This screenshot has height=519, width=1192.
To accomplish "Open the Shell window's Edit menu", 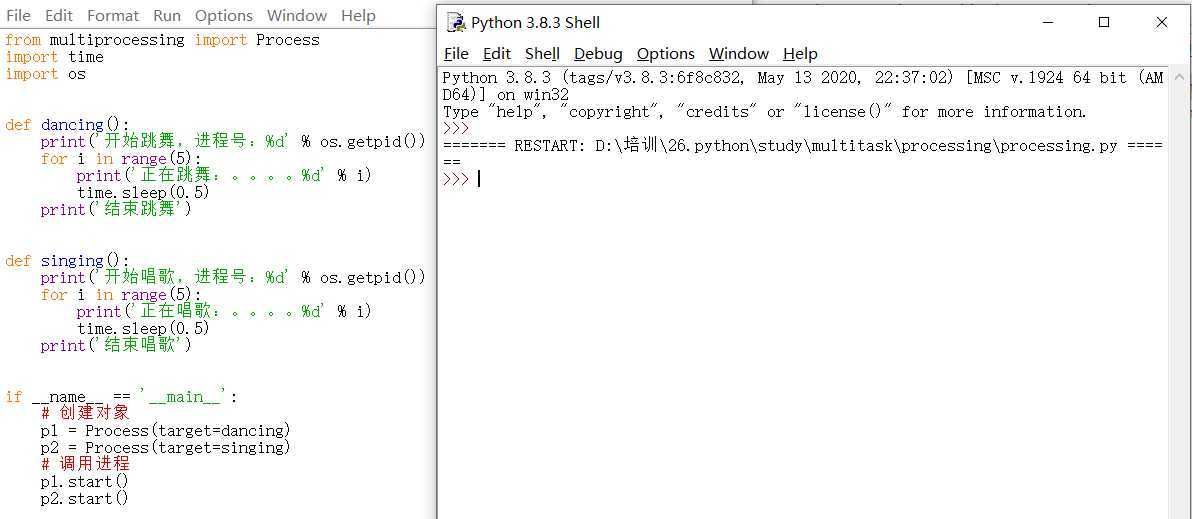I will [496, 54].
